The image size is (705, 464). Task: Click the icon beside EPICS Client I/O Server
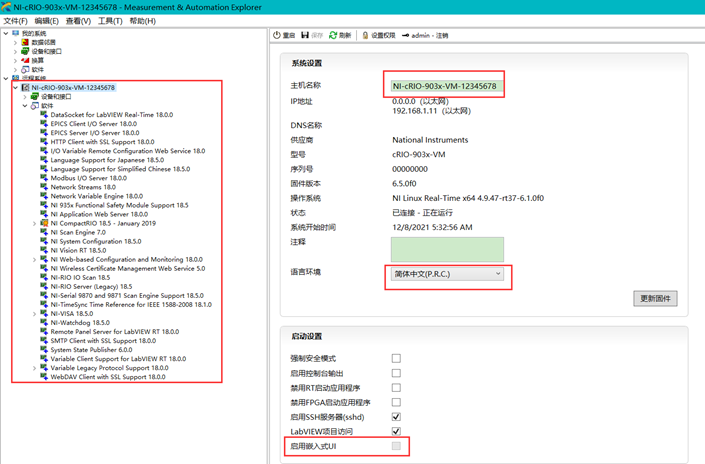click(44, 123)
